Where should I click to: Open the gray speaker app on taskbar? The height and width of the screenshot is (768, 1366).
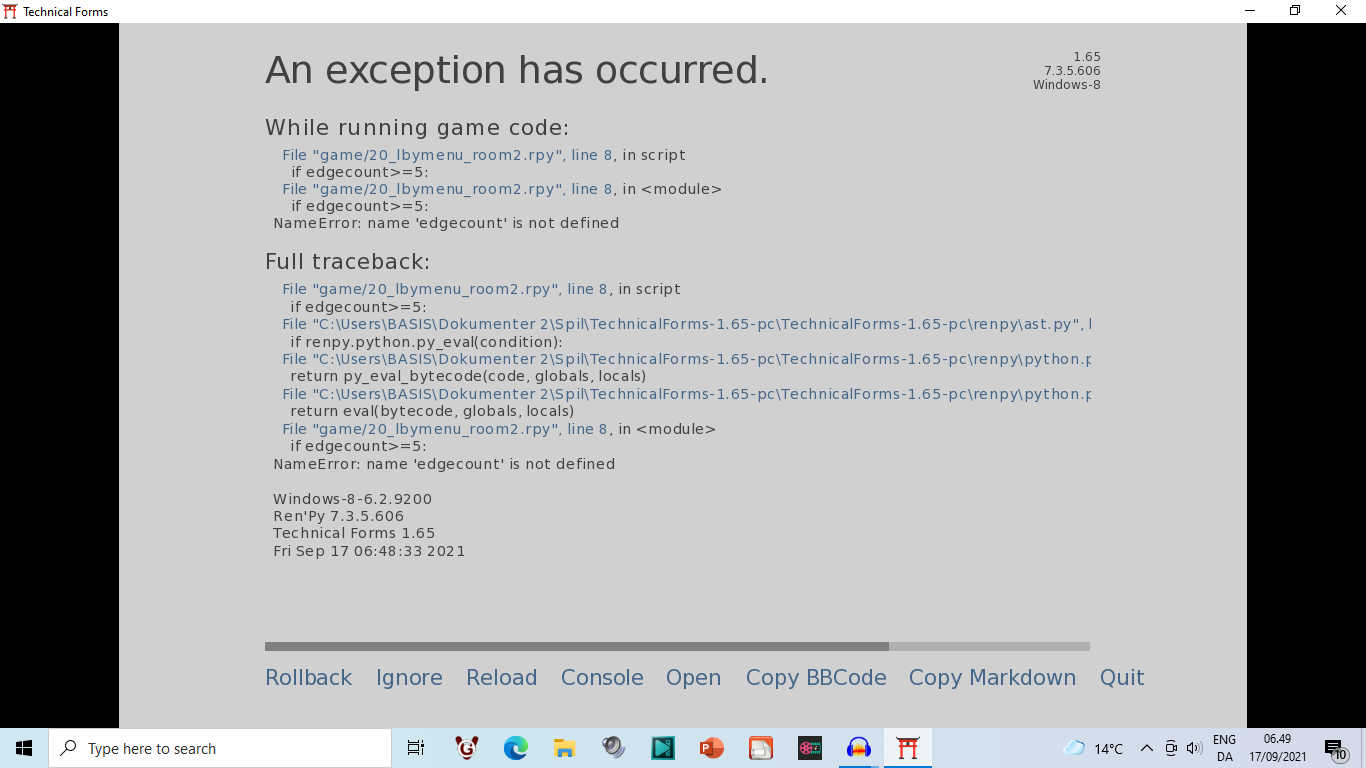613,748
